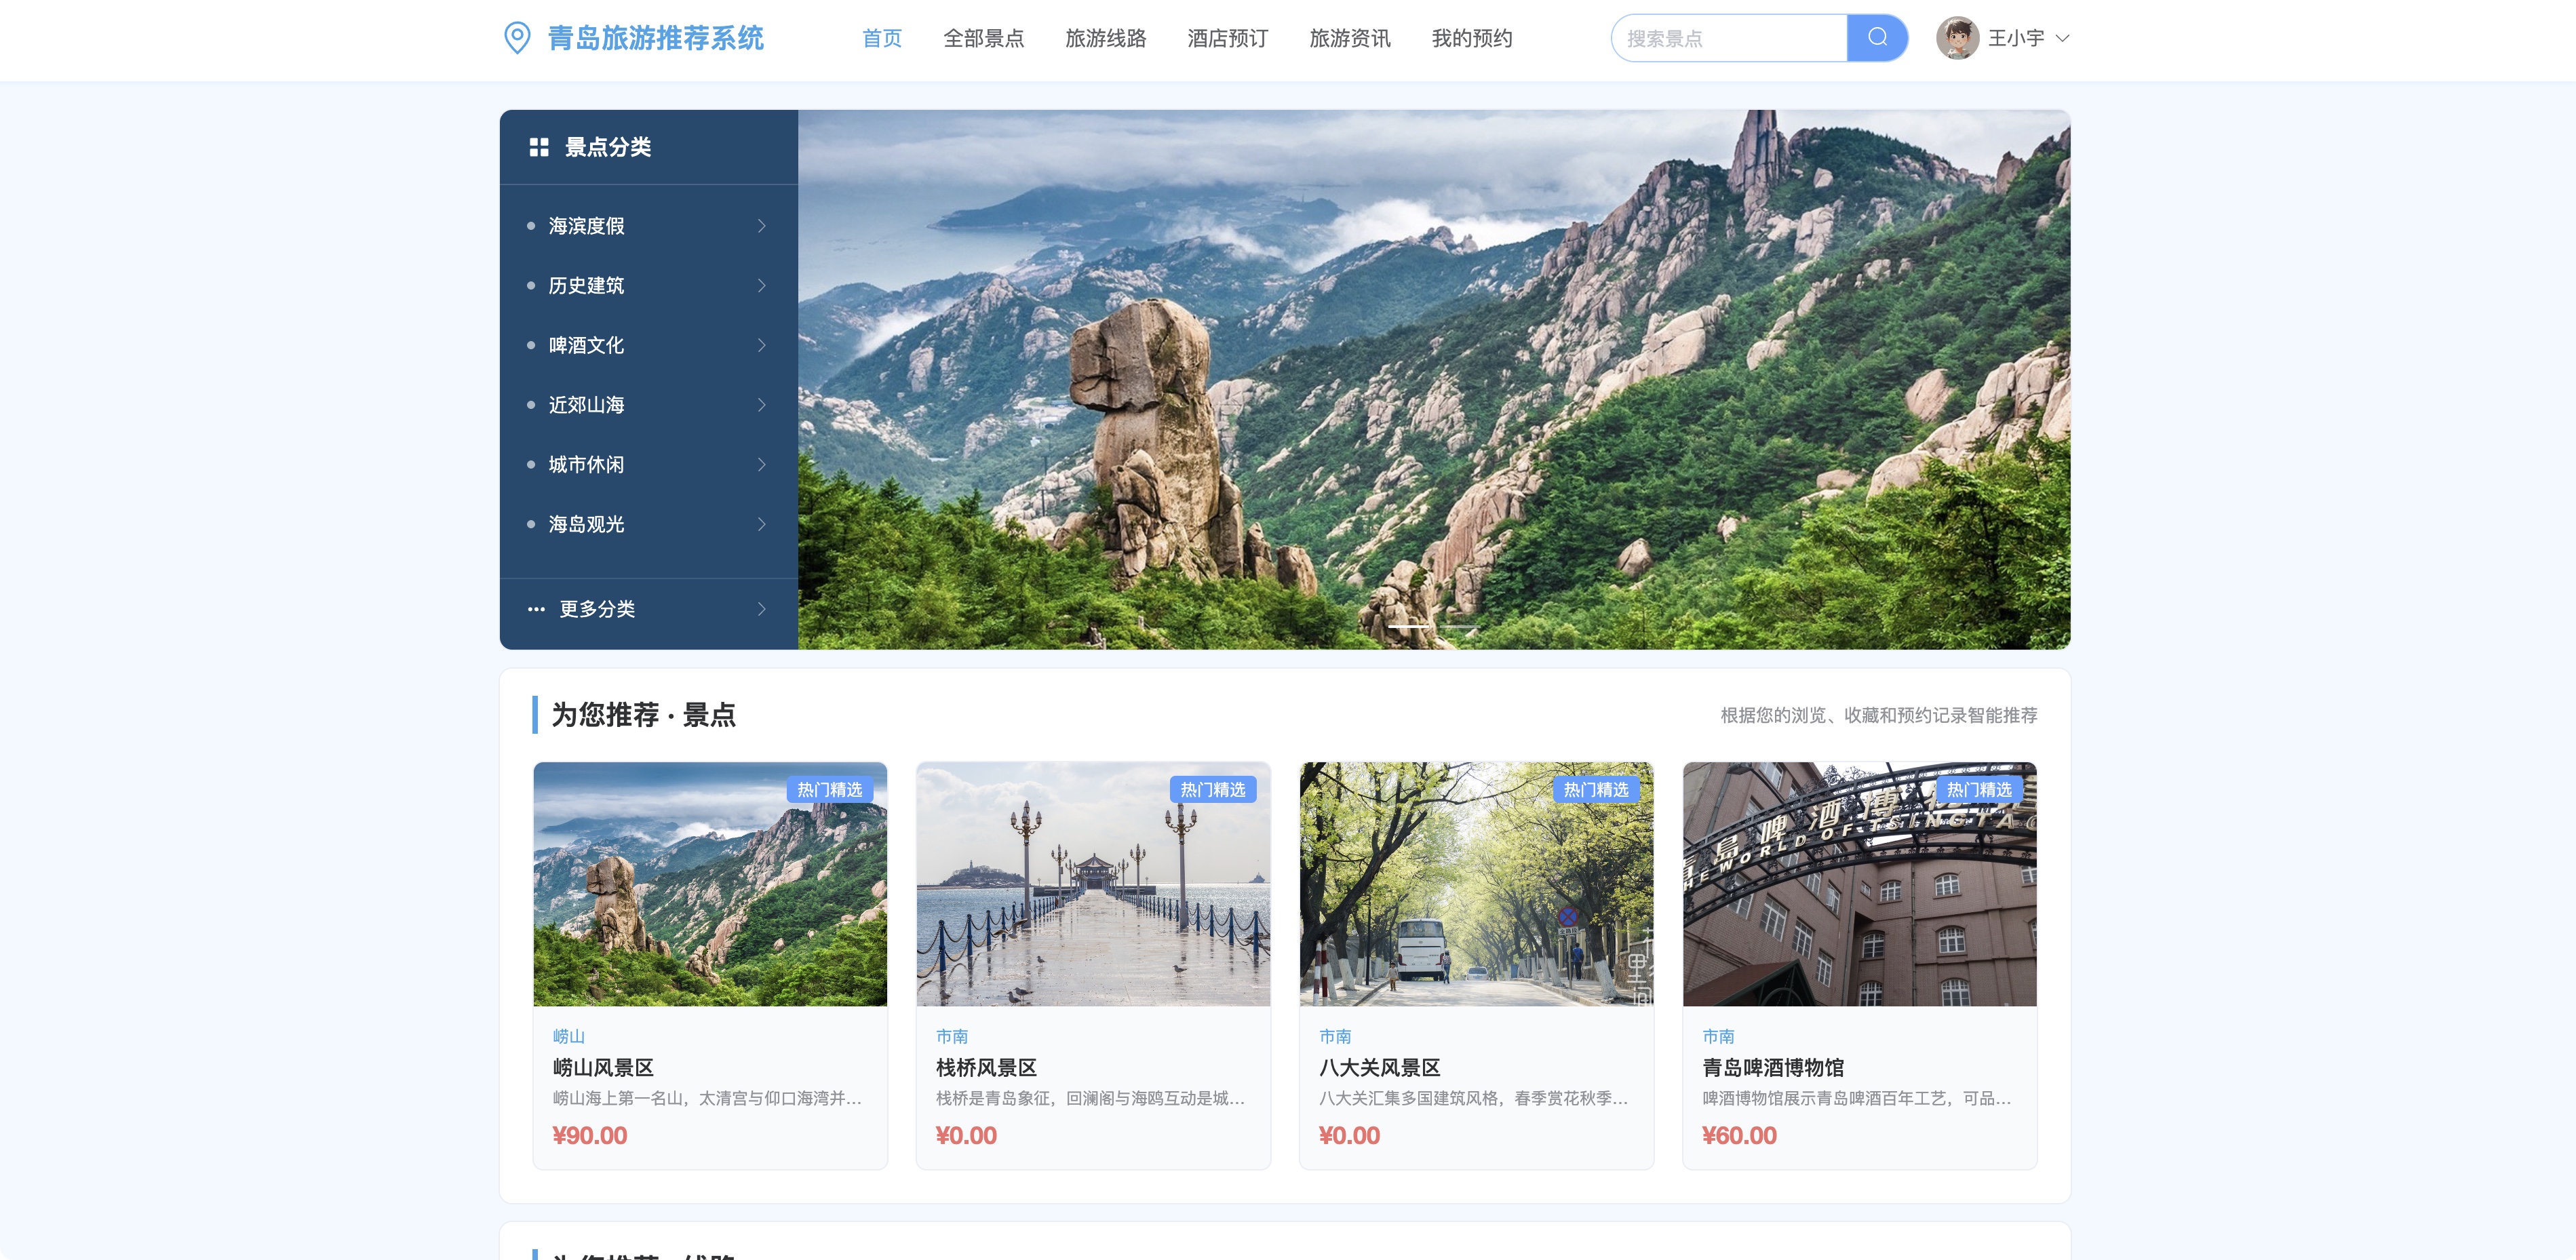Open the 青岛啤酒博物馆 card thumbnail
The width and height of the screenshot is (2576, 1260).
click(1860, 884)
